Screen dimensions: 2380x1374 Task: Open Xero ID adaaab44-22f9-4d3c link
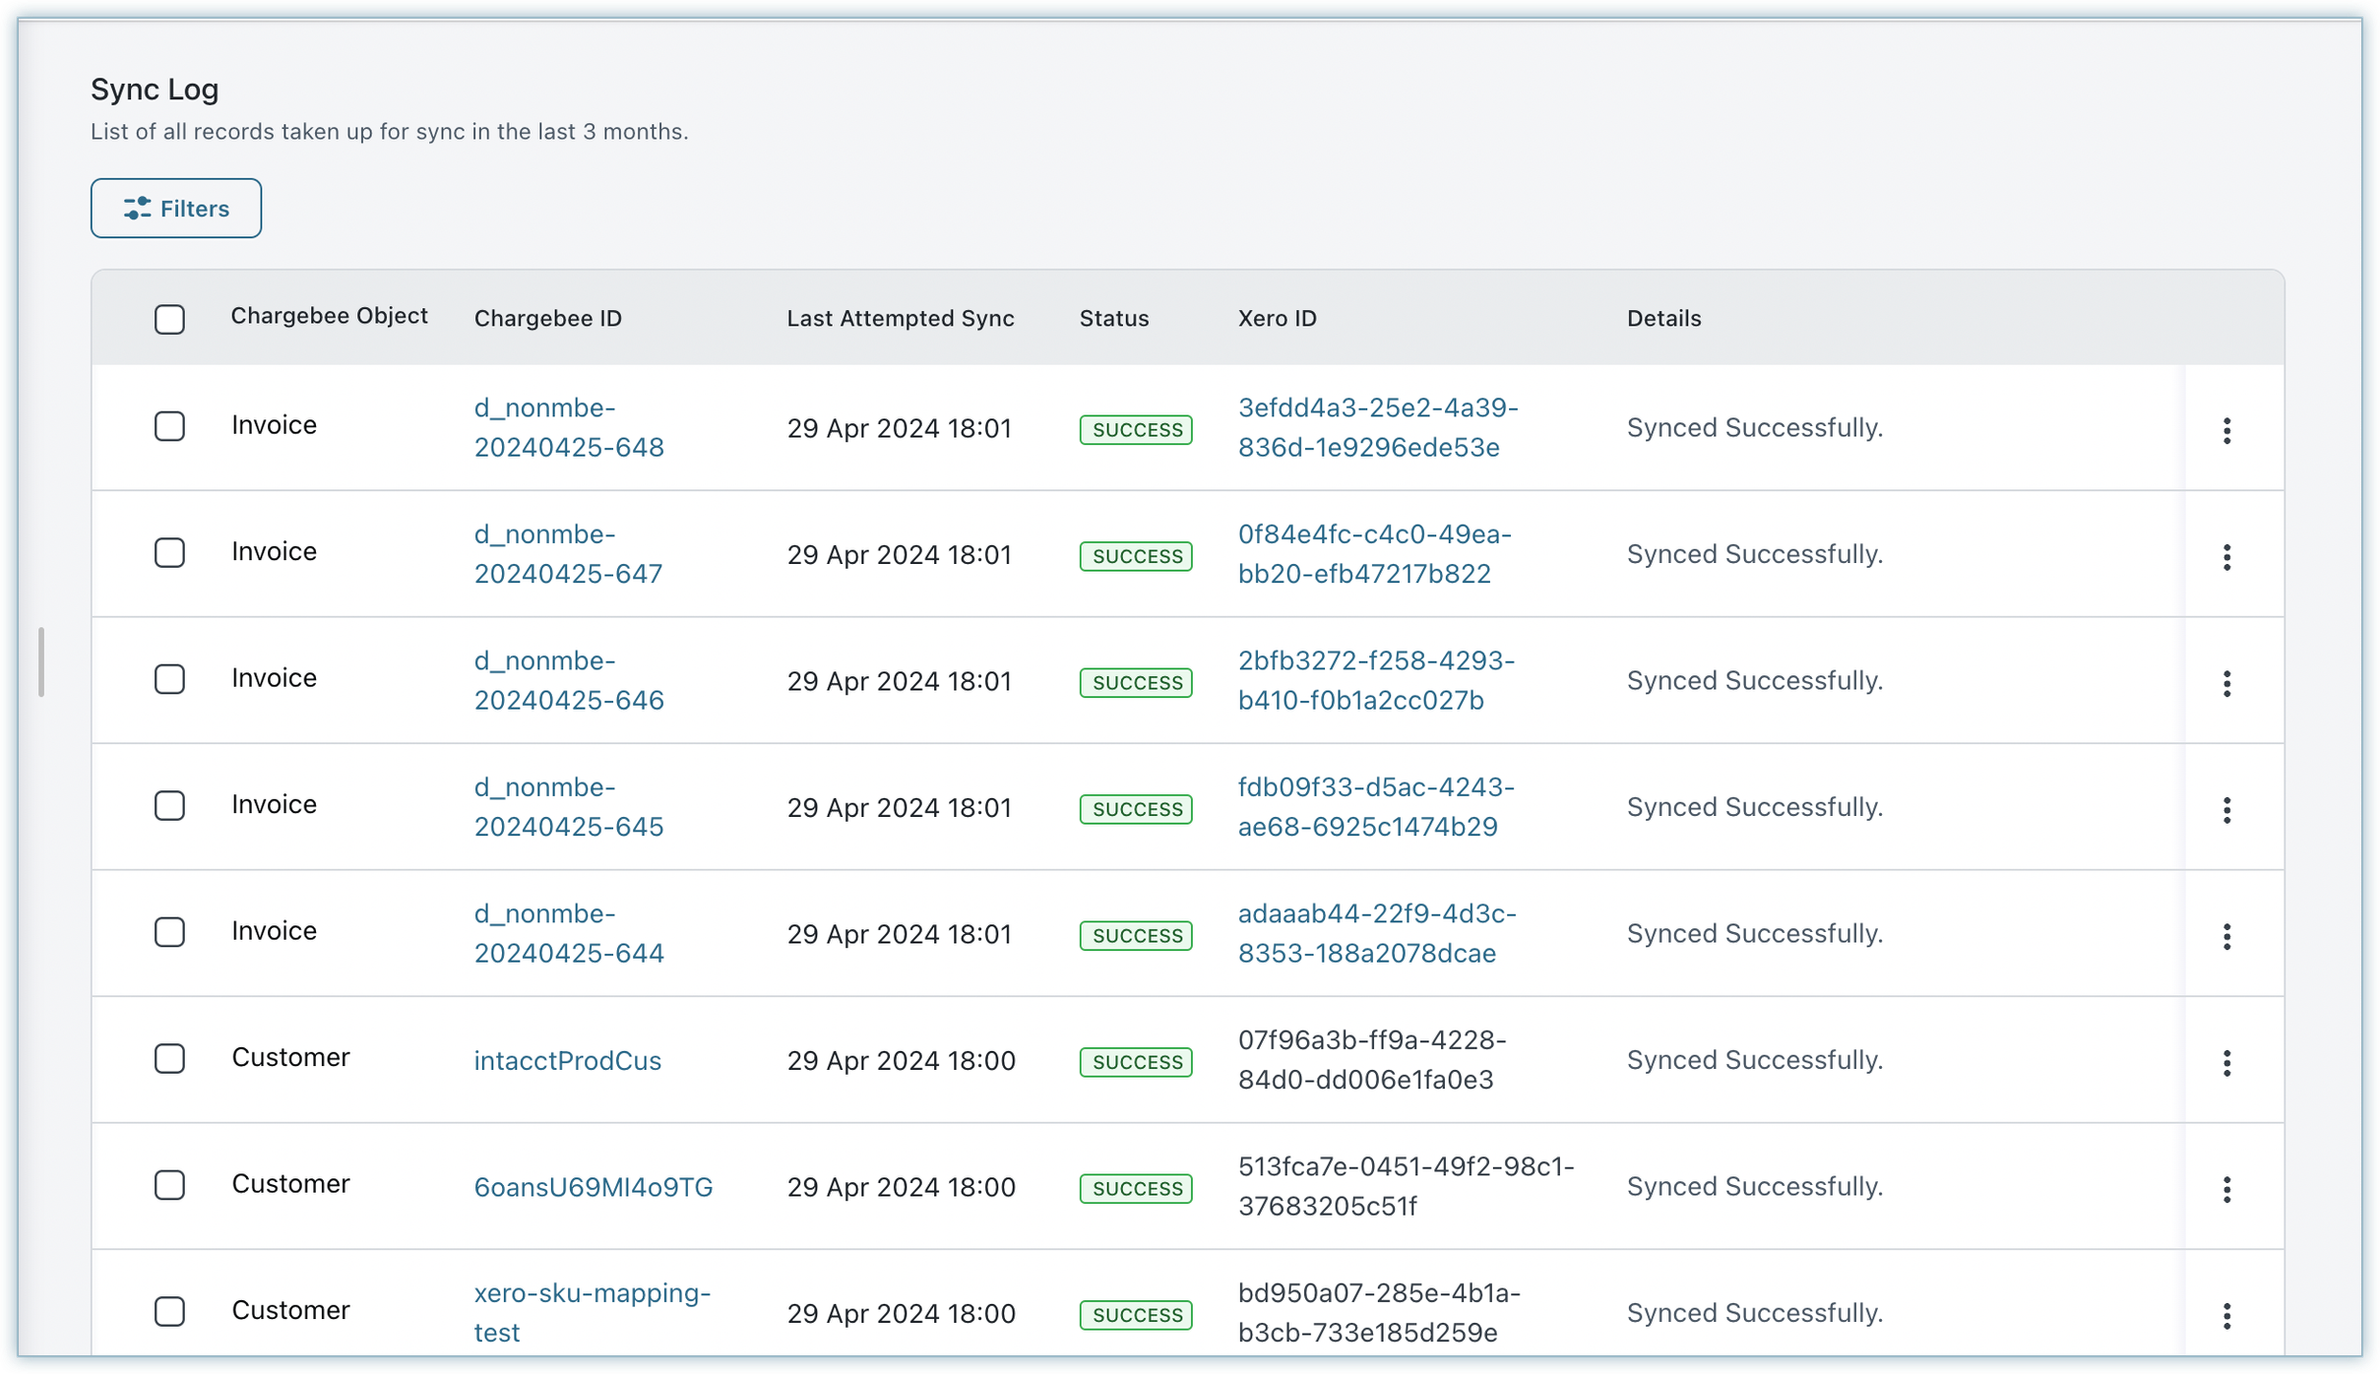point(1376,933)
